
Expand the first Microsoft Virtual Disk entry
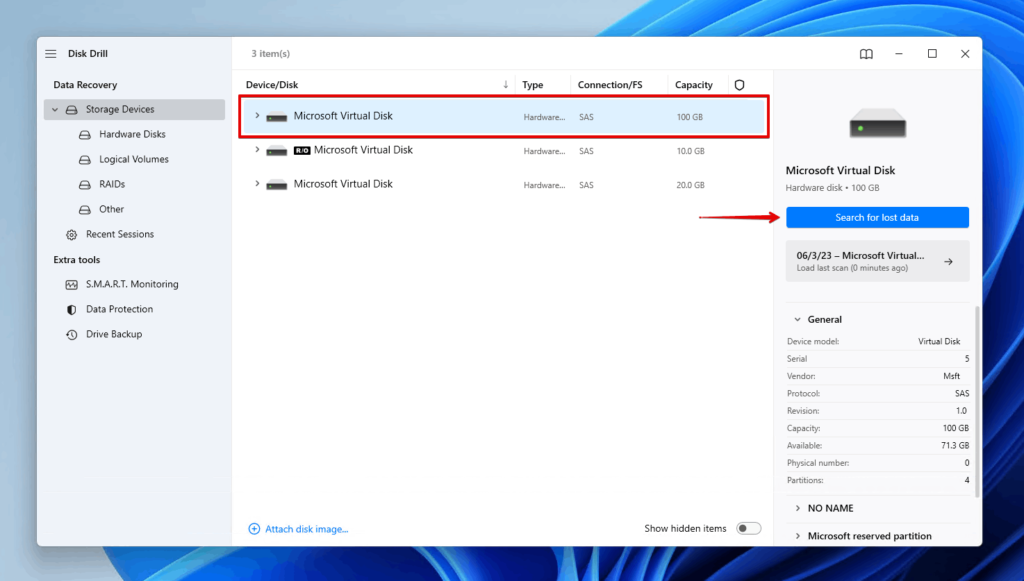tap(257, 116)
